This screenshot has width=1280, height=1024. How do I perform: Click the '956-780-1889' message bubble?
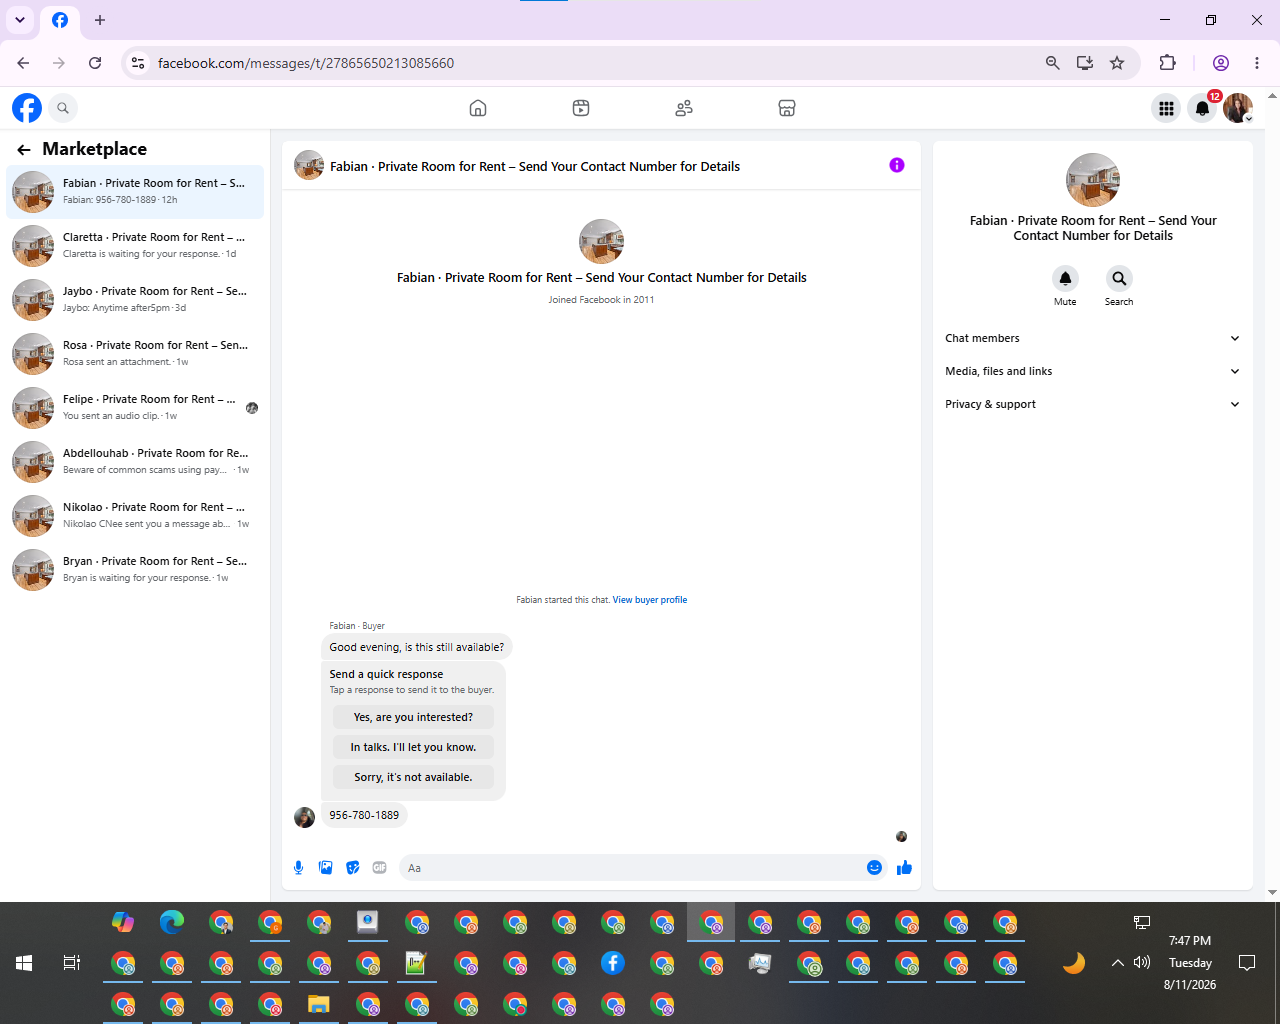tap(364, 816)
